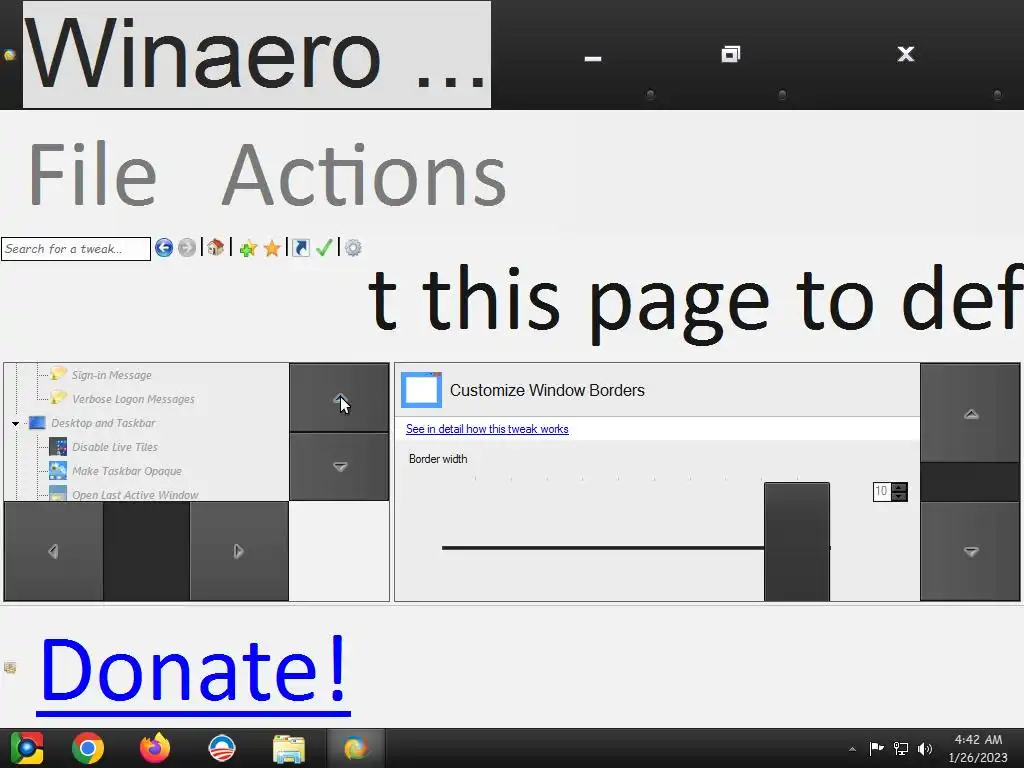Open the first colorful taskbar start icon
This screenshot has width=1024, height=768.
click(27, 748)
